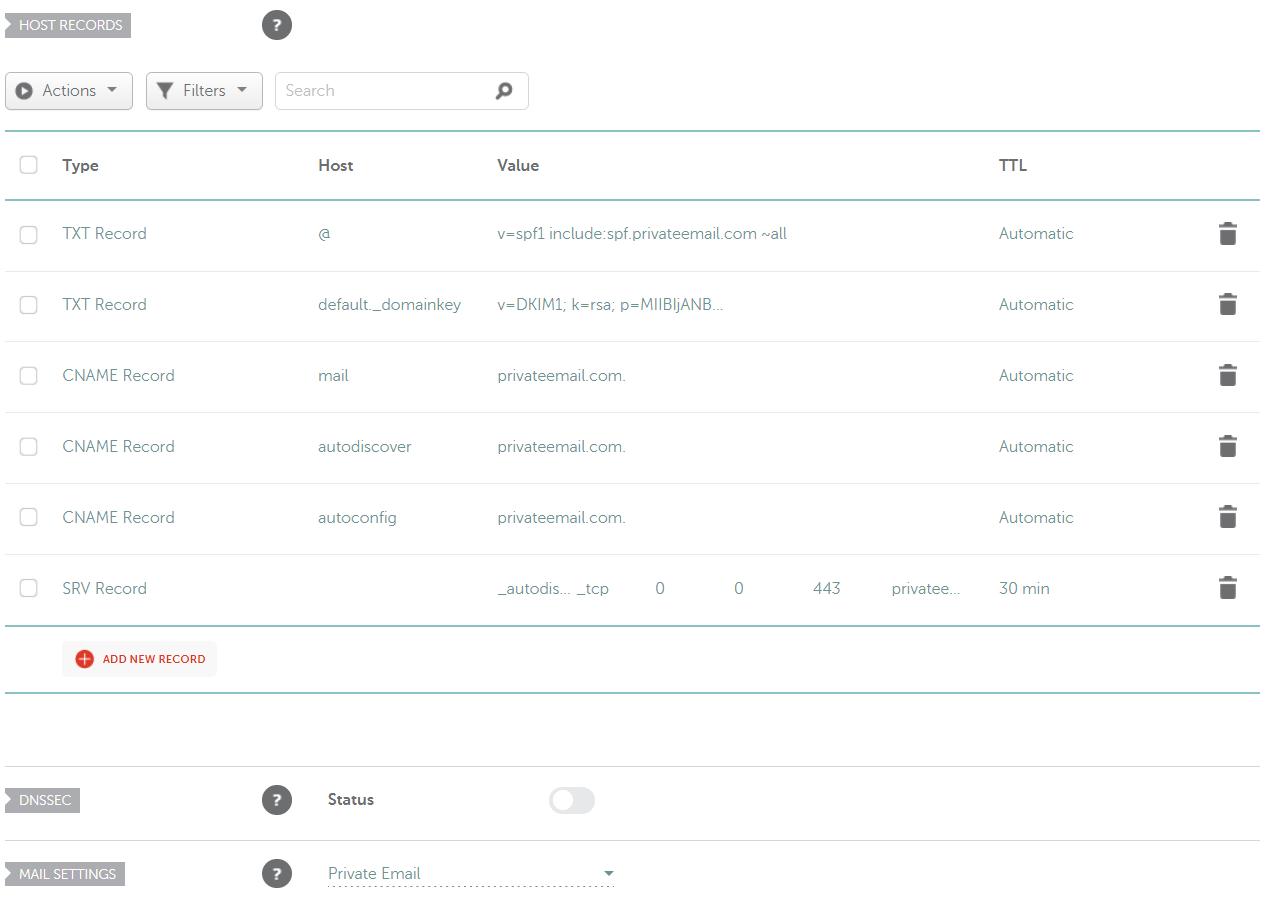Check the autodiscover record checkbox
Viewport: 1288px width, 912px height.
(x=28, y=447)
